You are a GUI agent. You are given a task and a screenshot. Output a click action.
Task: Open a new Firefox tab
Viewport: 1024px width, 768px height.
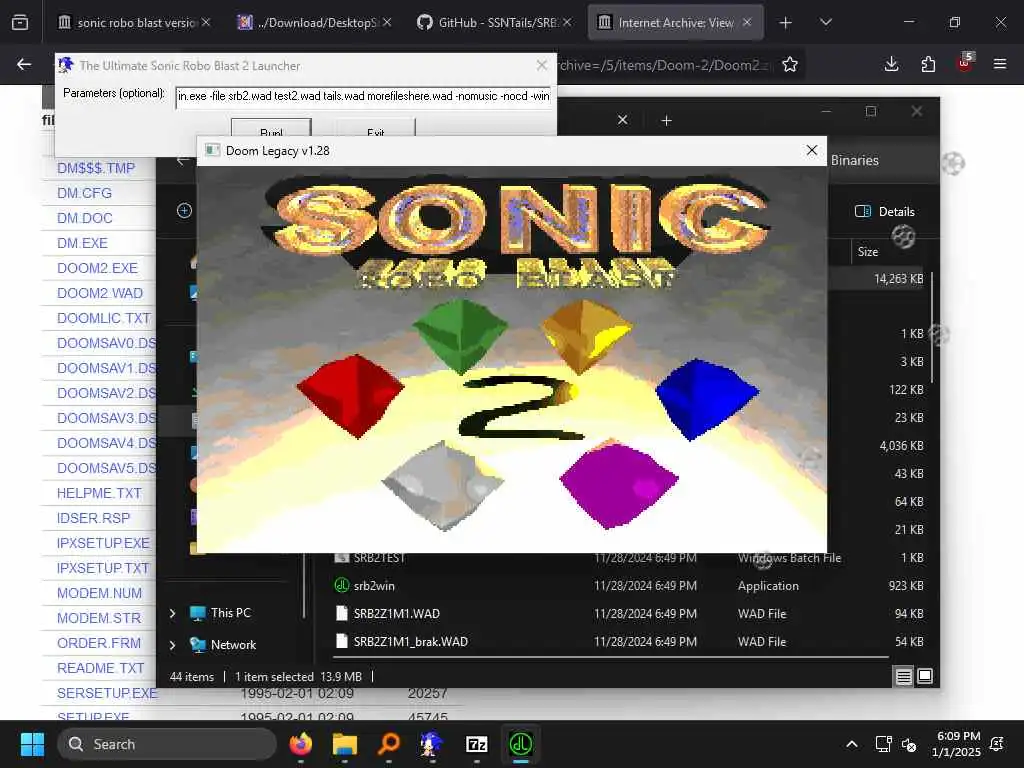point(786,23)
